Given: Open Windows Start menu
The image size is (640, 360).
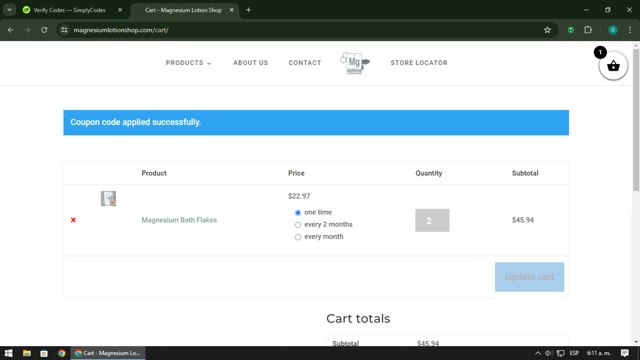Looking at the screenshot, I should (x=9, y=353).
